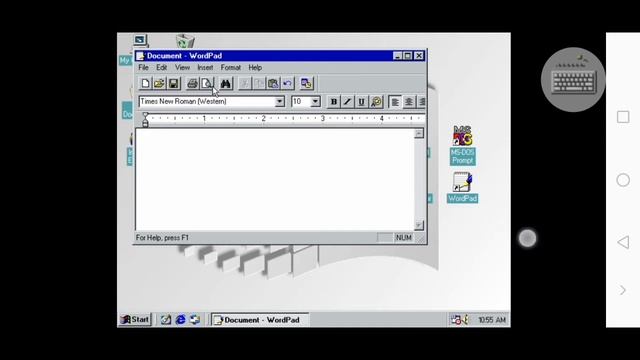Select the WordPad desktop shortcut
Screen dimensions: 640x360
(462, 187)
